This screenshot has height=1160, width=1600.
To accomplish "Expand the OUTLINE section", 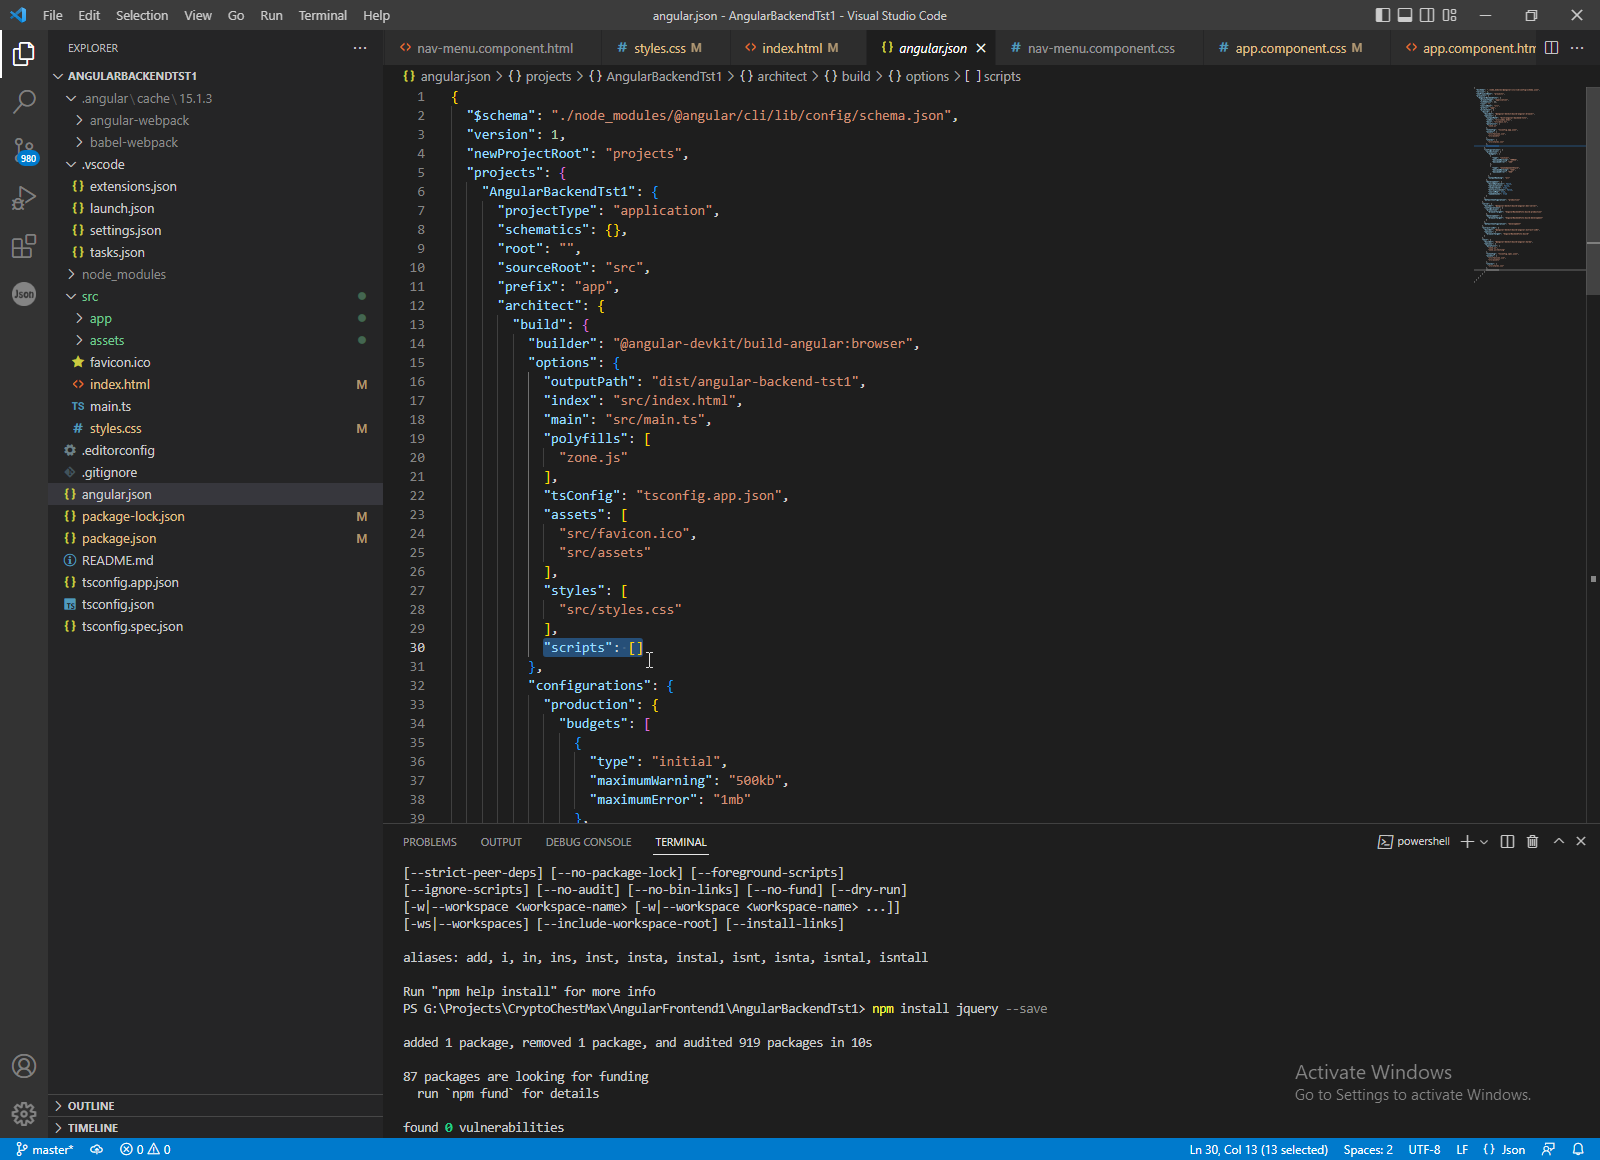I will (91, 1106).
